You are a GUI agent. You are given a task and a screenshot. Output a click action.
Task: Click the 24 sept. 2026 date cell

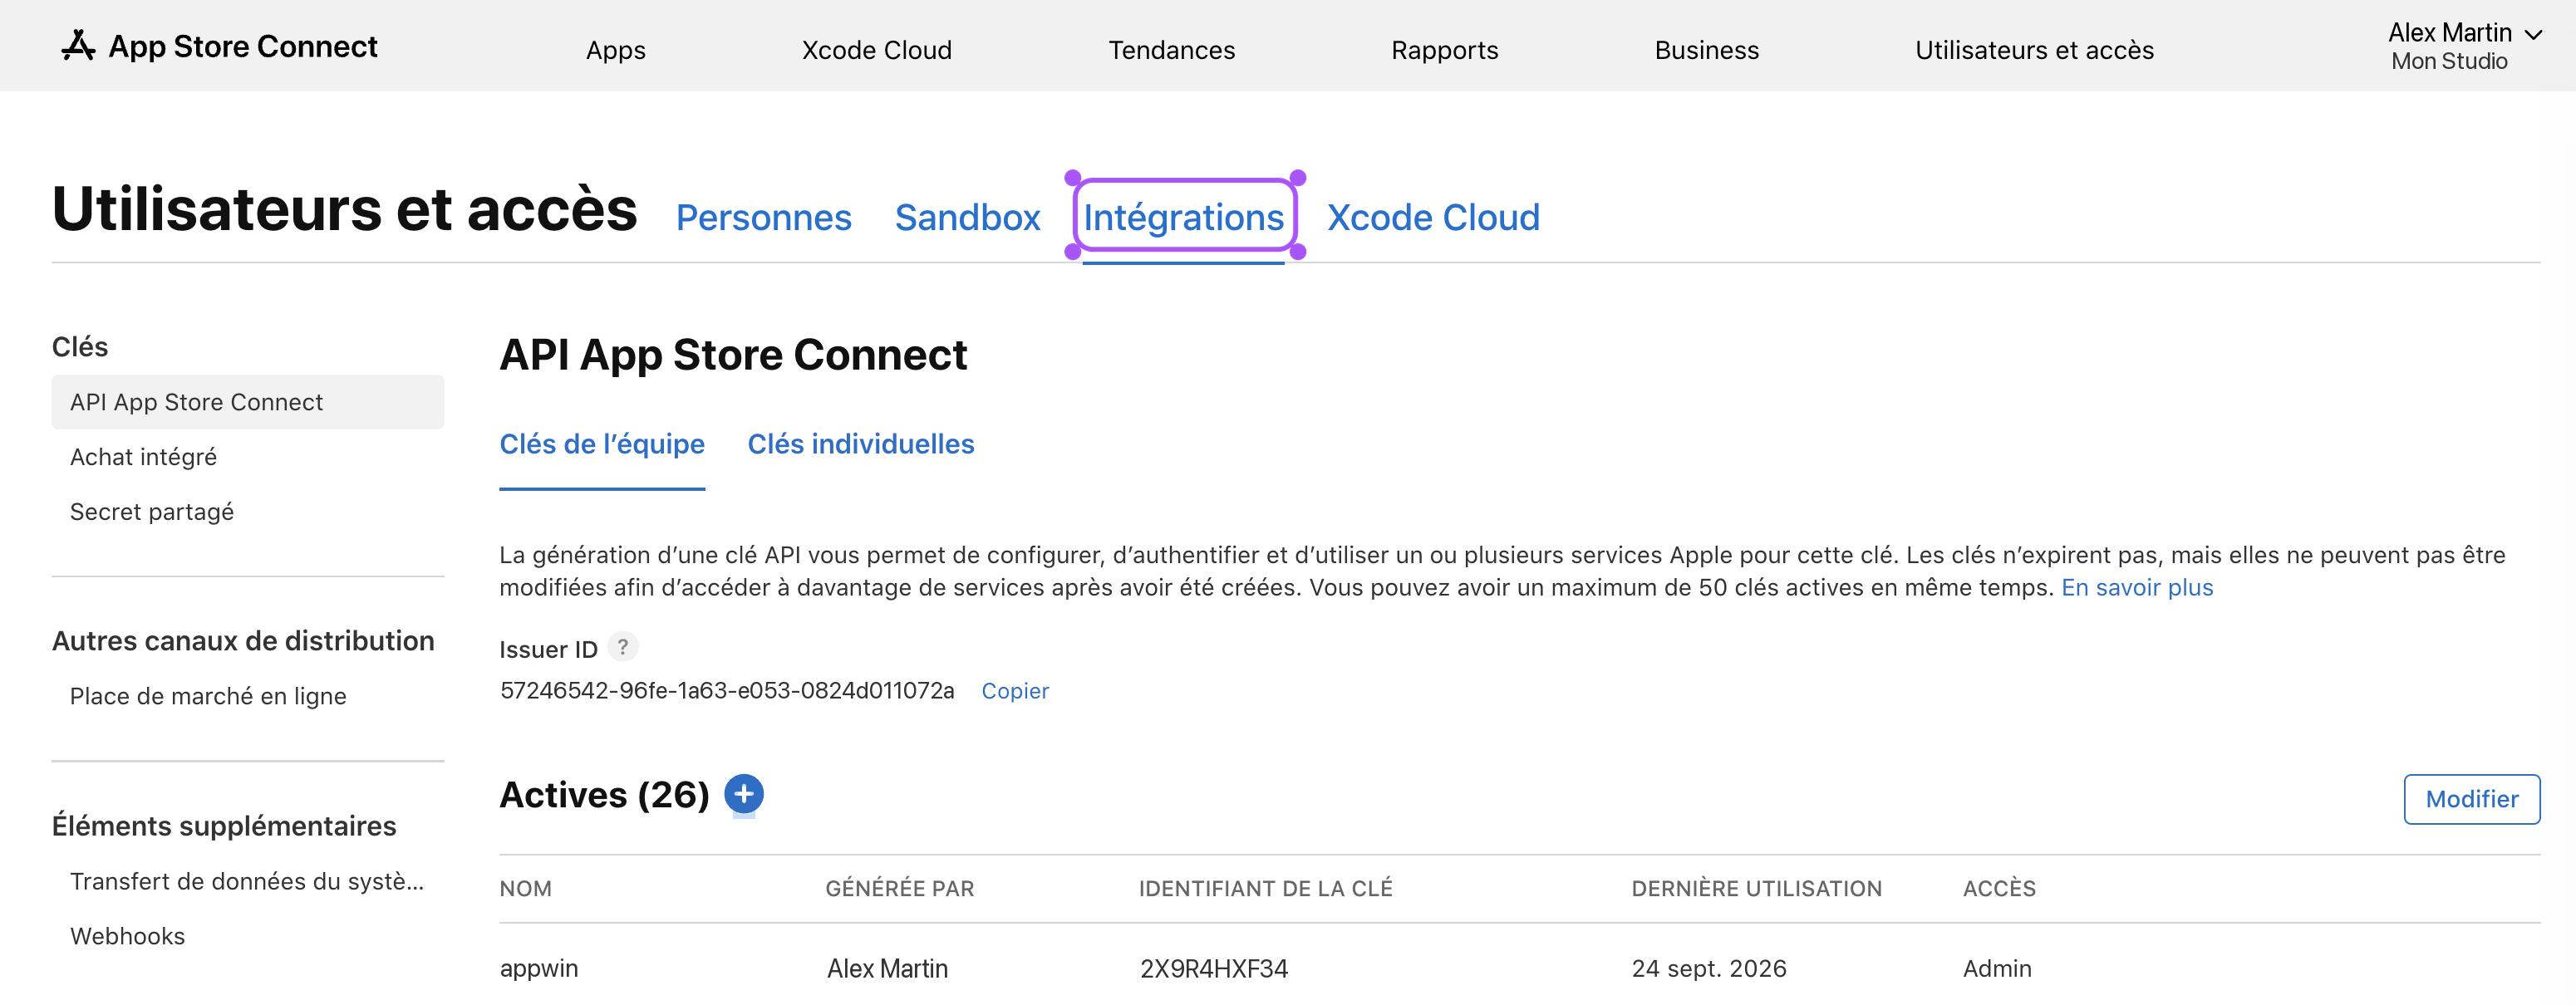coord(1709,969)
